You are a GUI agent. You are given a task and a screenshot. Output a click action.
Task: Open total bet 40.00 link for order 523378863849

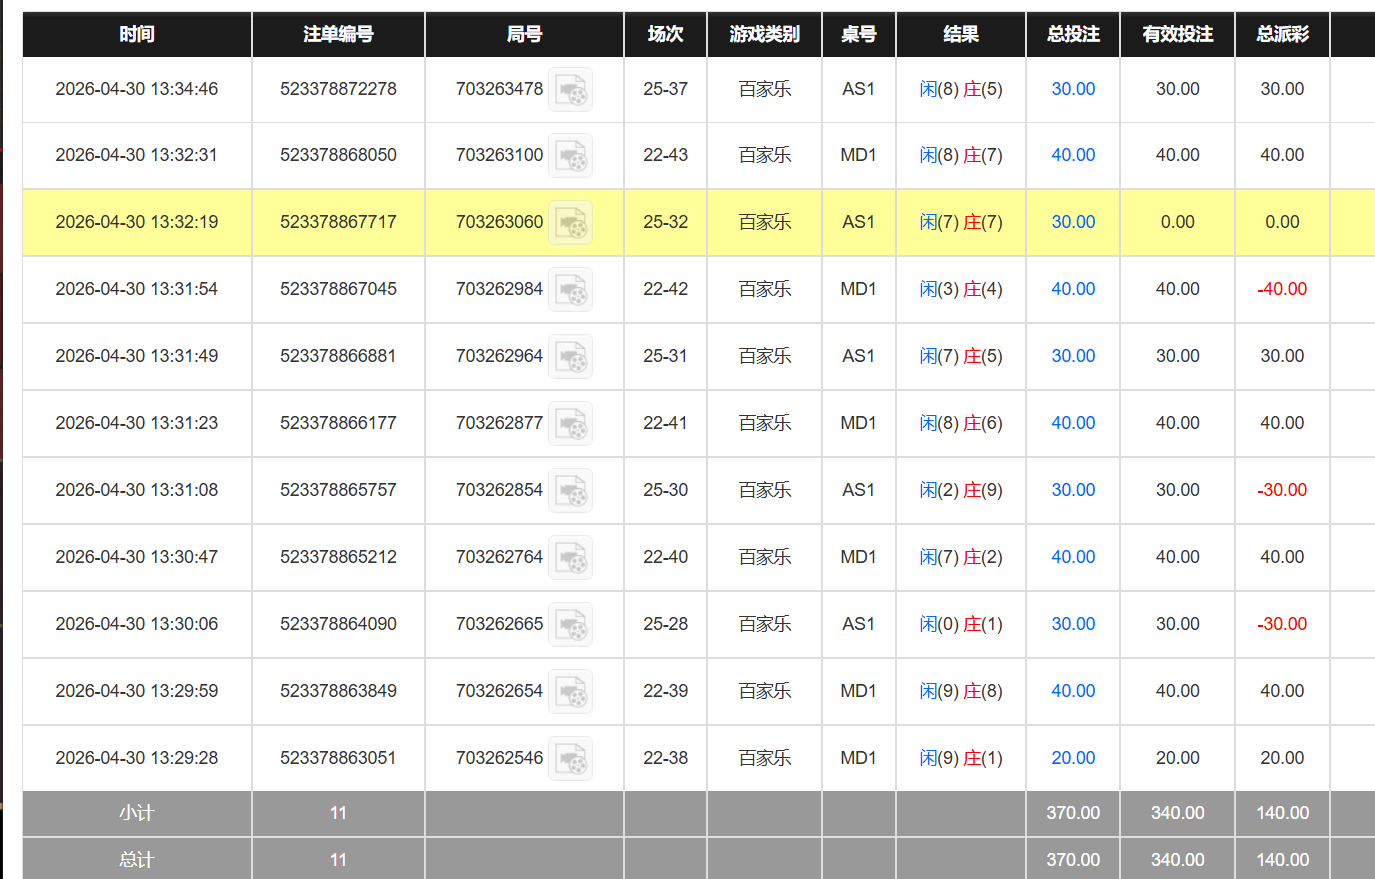tap(1073, 691)
